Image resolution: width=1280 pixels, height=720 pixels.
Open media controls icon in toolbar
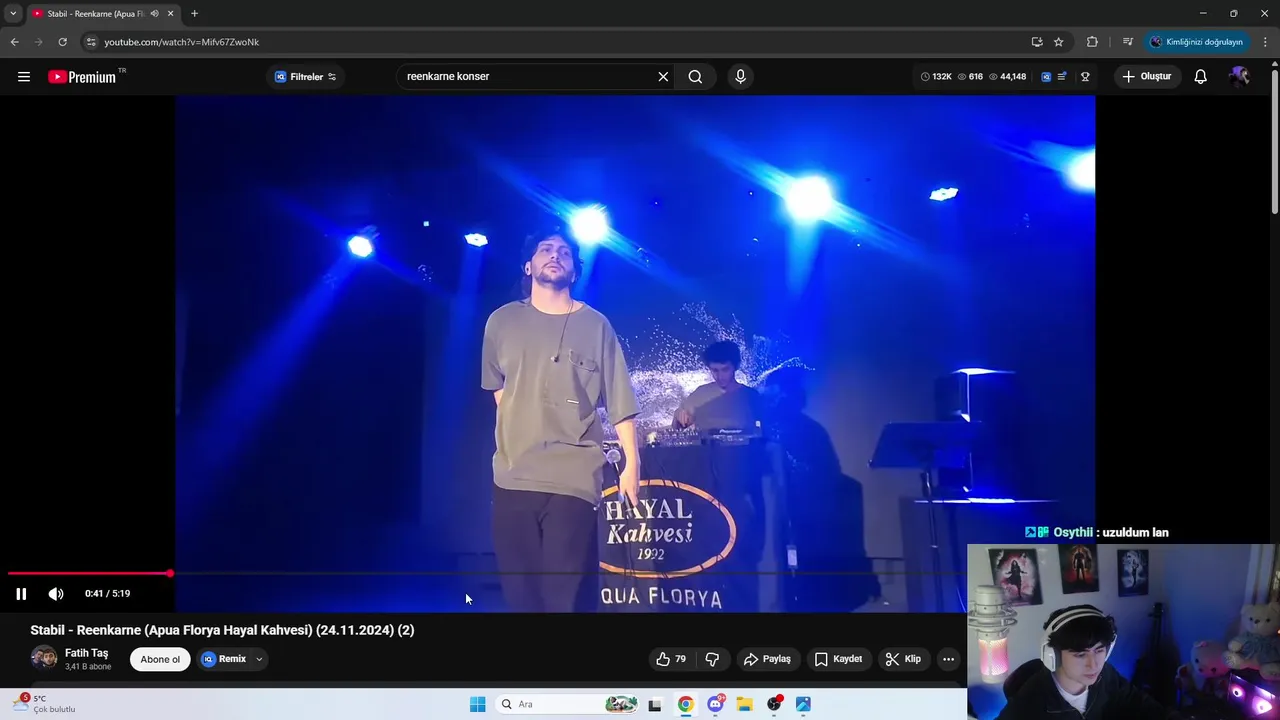pyautogui.click(x=1127, y=42)
